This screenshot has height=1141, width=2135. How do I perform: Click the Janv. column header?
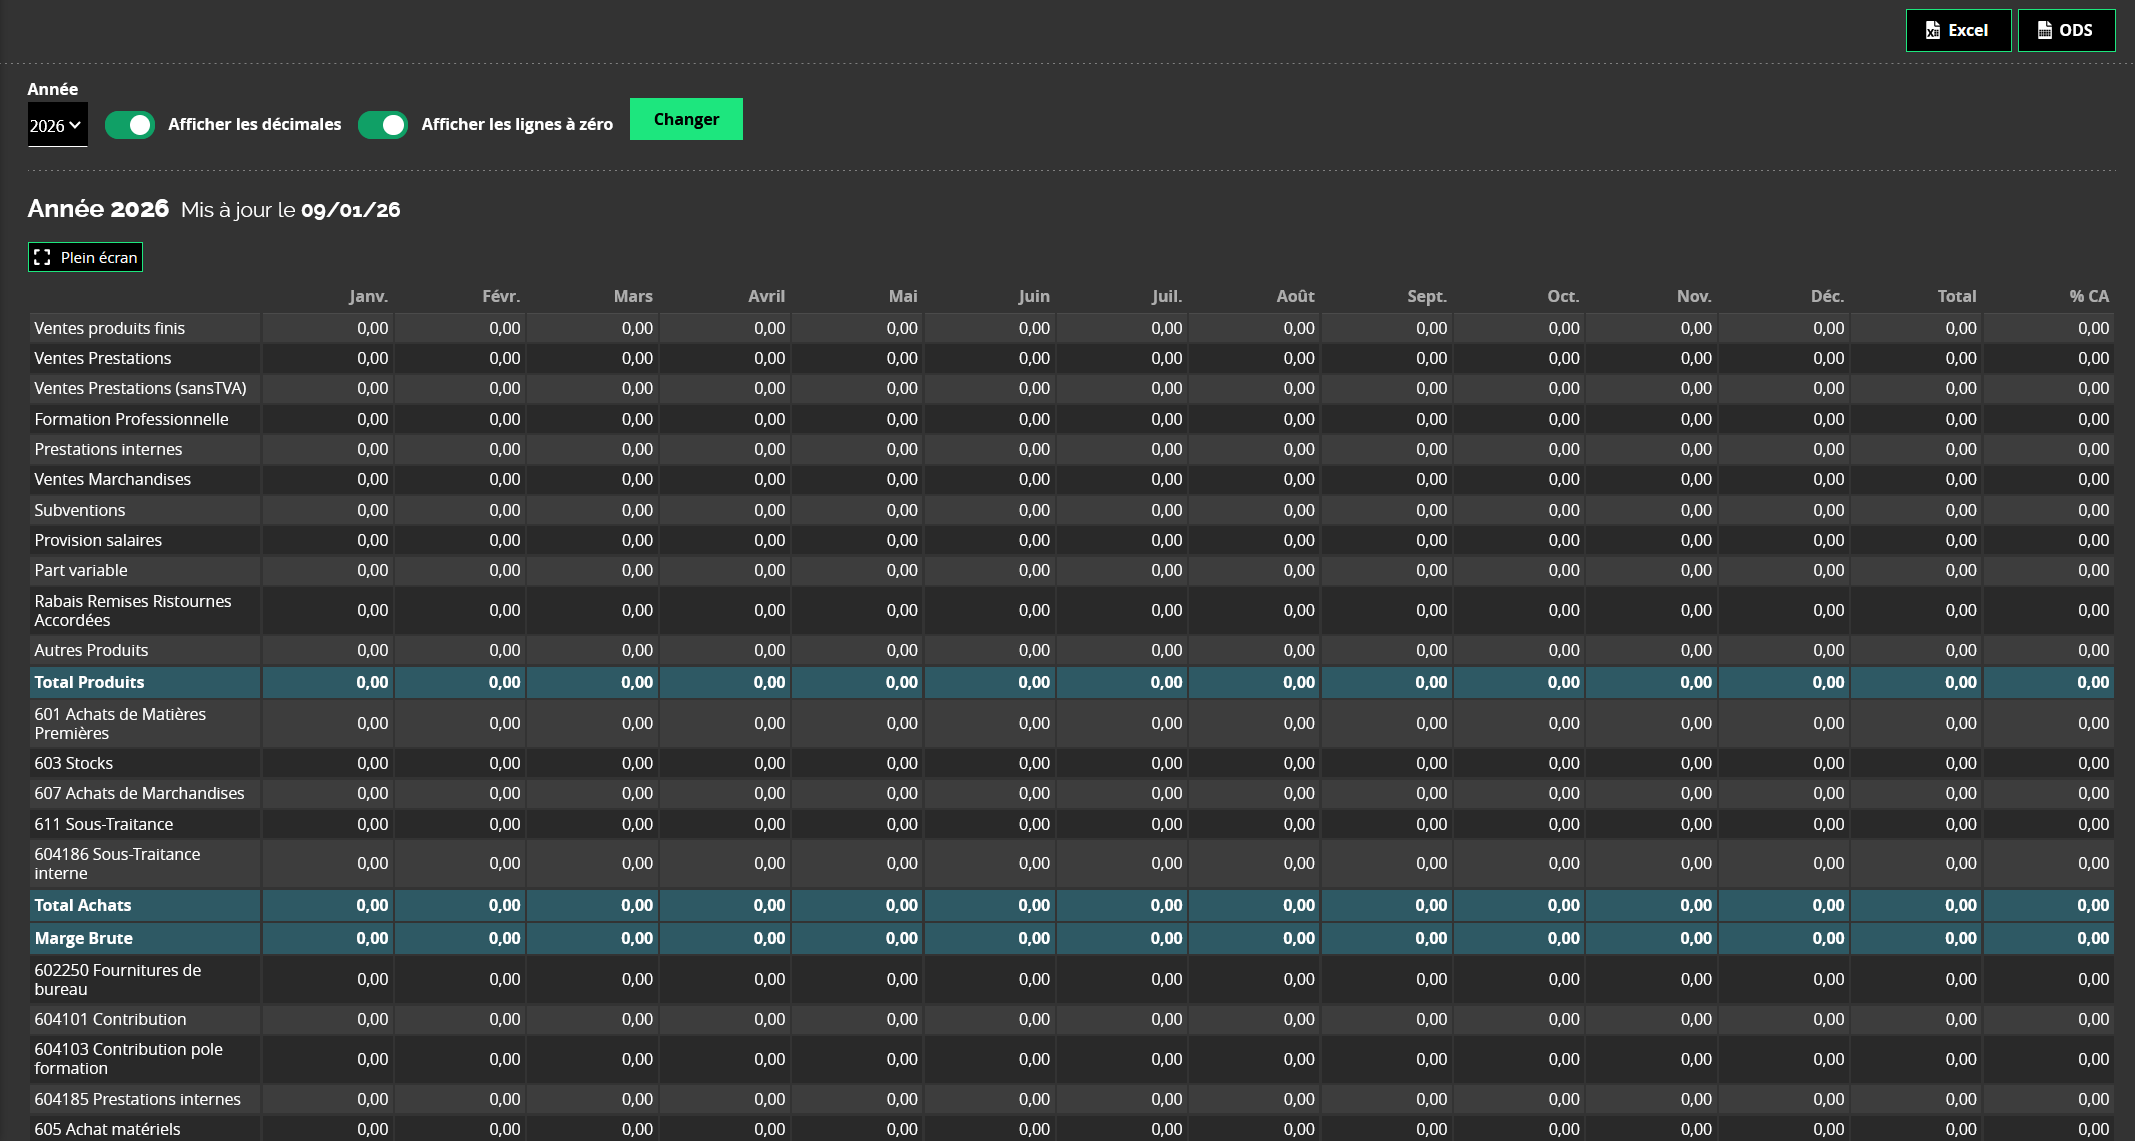pos(368,296)
